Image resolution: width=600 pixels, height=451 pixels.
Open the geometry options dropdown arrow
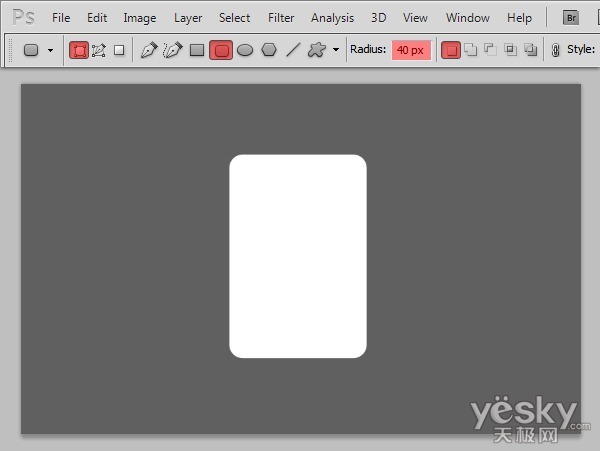[336, 50]
